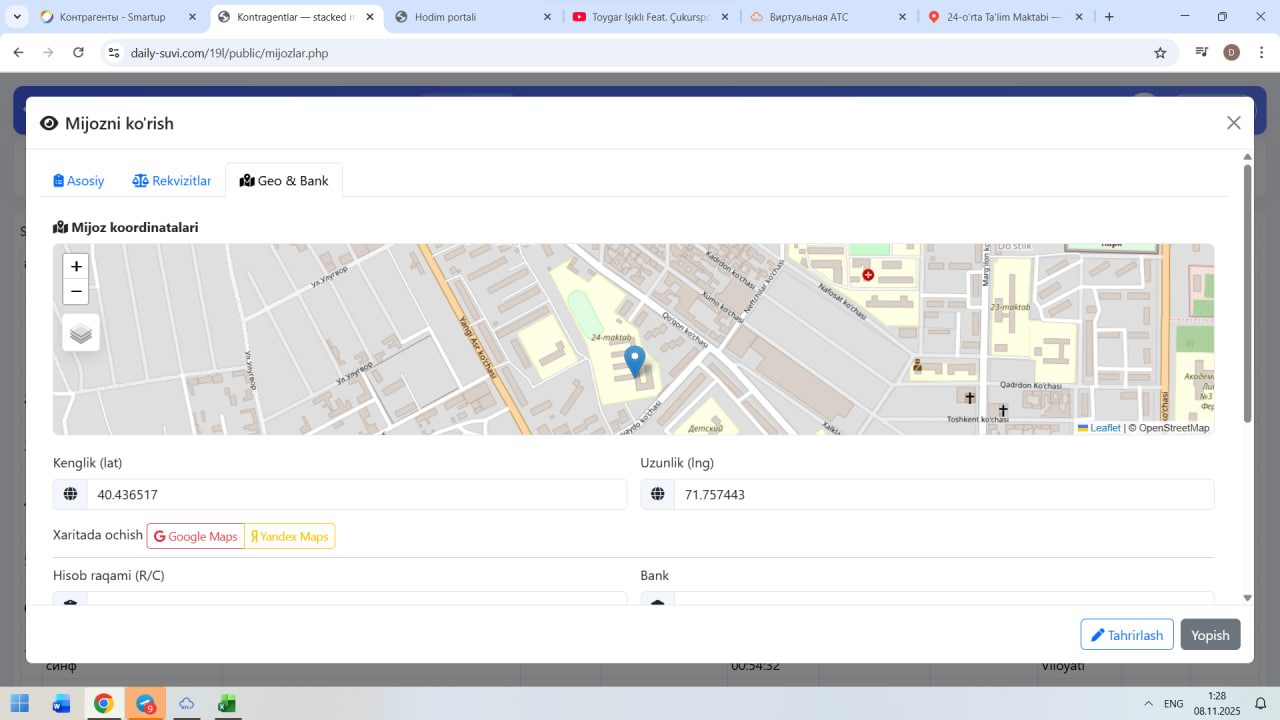Open the map layers control
Screen dimensions: 1280x720
pos(81,333)
